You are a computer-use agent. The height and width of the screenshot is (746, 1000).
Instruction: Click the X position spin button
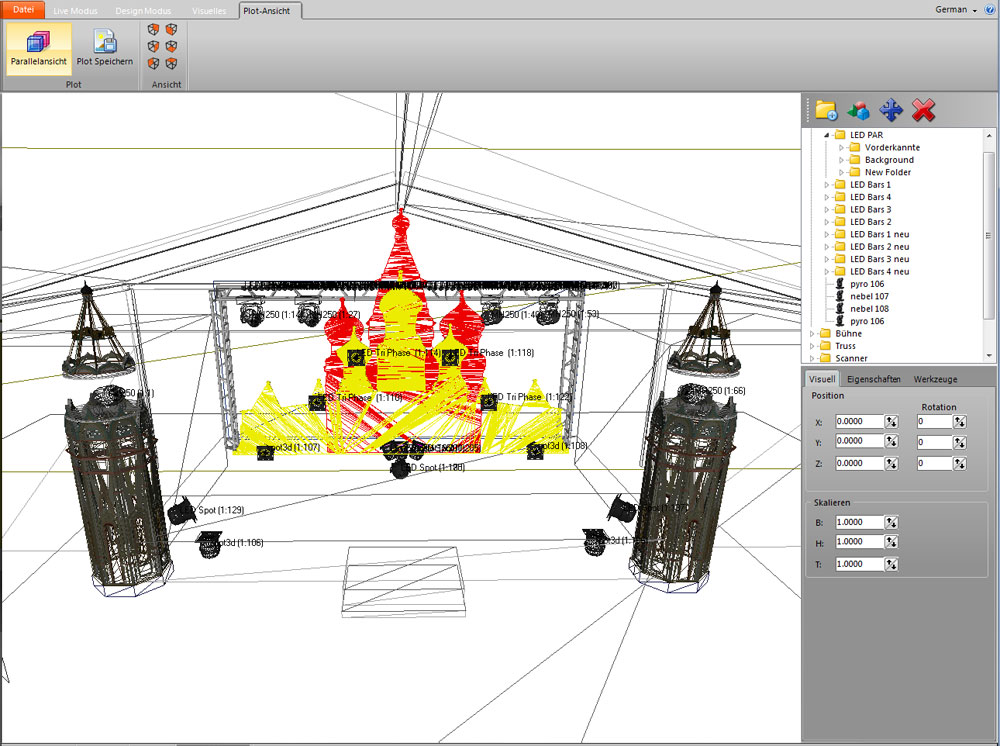pos(892,421)
